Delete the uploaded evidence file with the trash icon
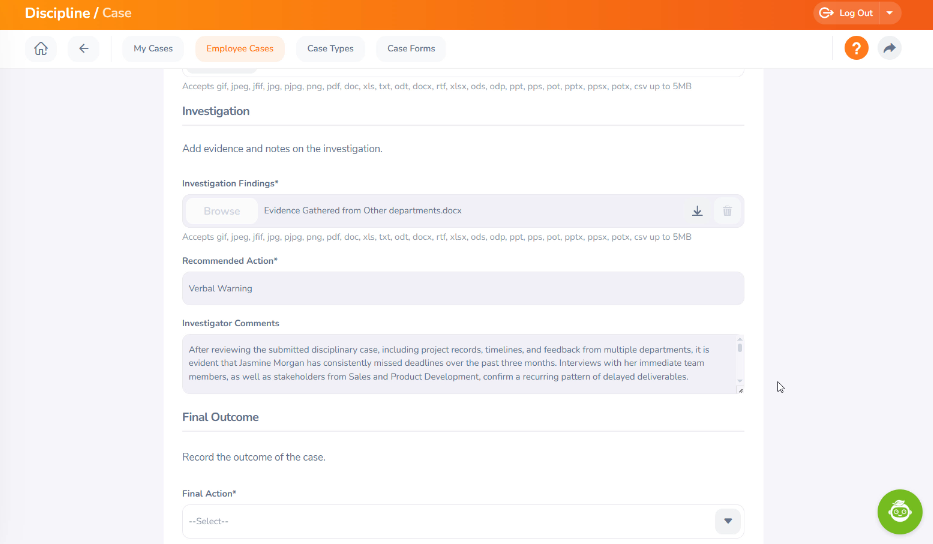 [x=727, y=211]
